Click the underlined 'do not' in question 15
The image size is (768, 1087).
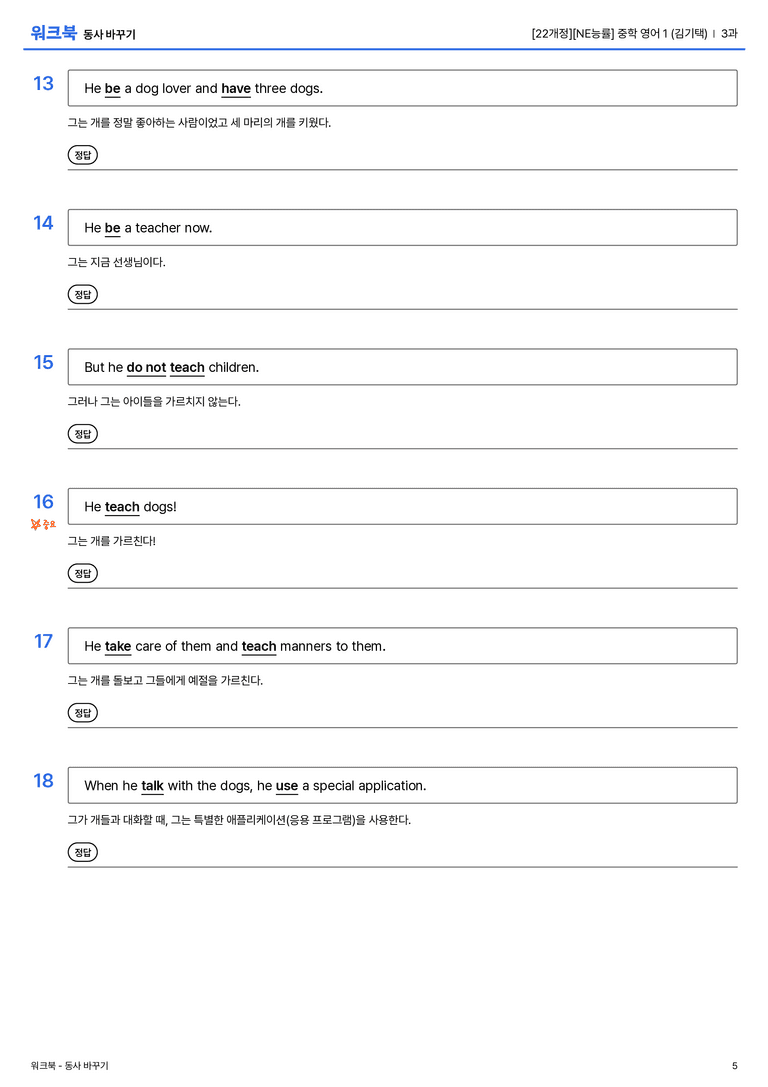click(146, 367)
